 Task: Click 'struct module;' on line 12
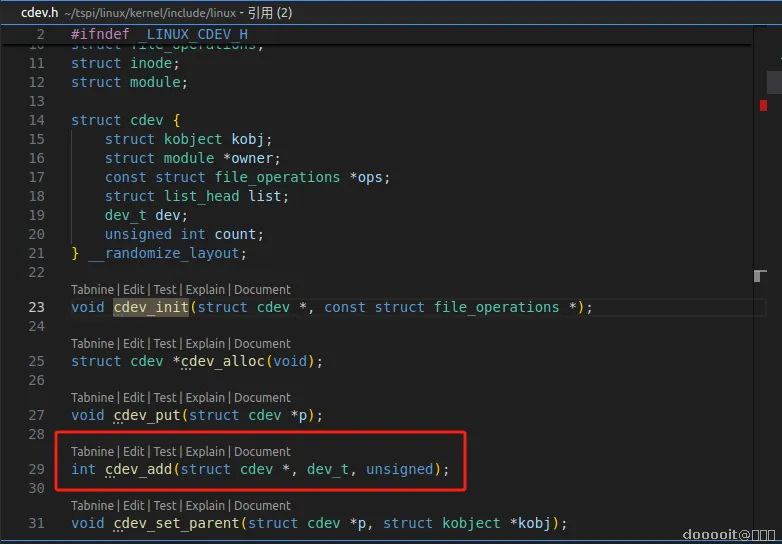(x=130, y=82)
